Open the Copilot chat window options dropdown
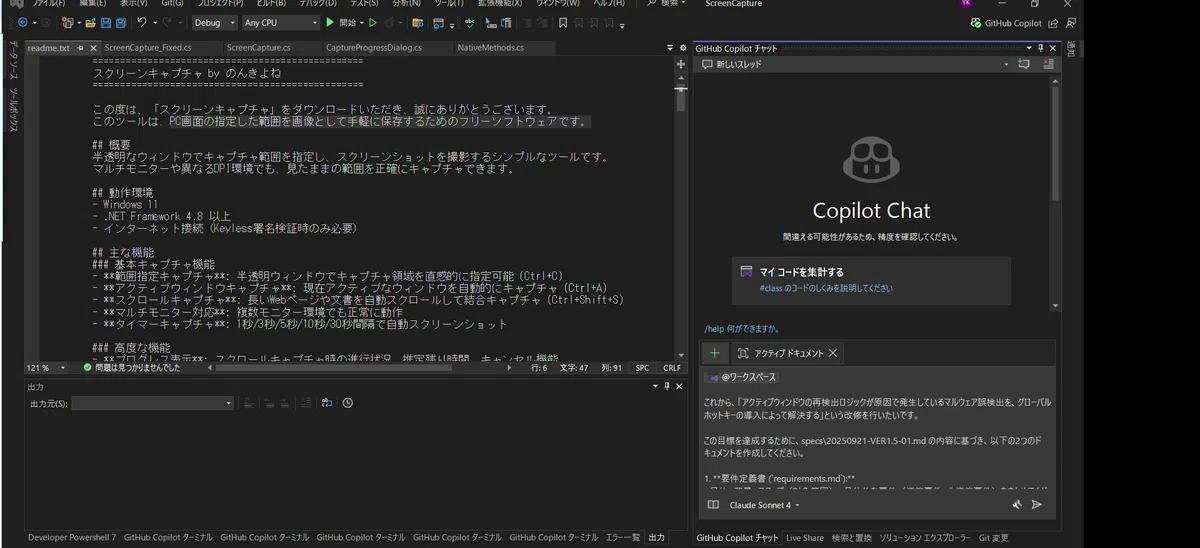Viewport: 1200px width, 548px height. [1027, 48]
